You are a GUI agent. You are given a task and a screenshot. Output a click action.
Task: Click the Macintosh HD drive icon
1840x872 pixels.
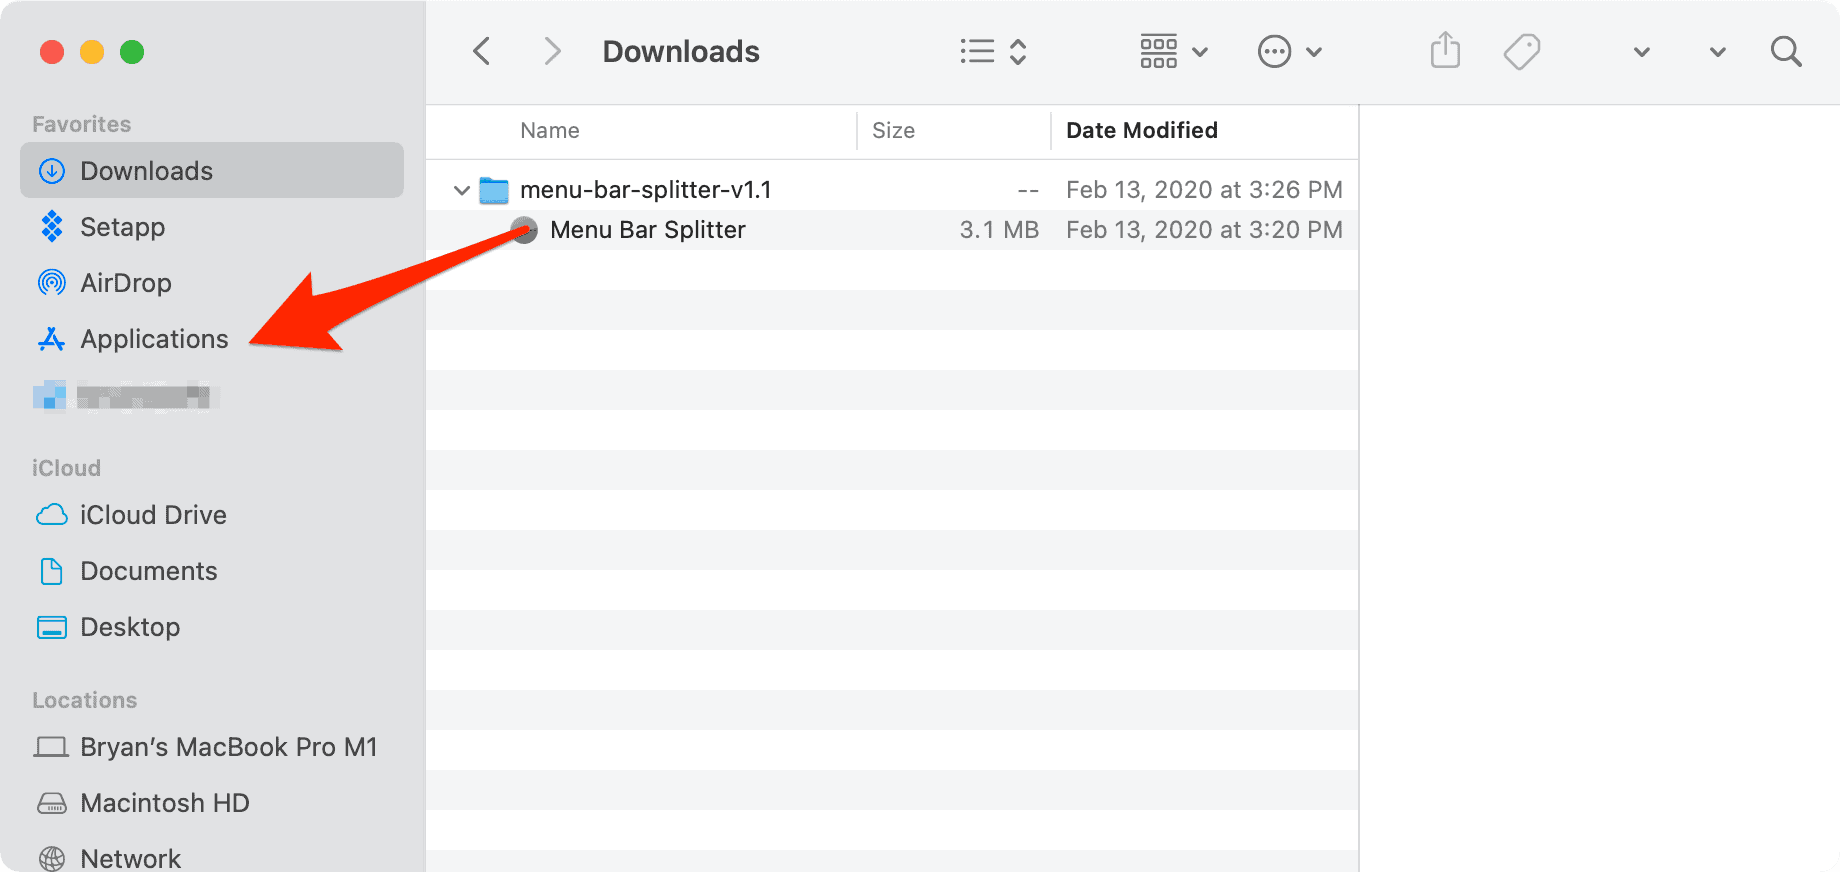pos(52,803)
